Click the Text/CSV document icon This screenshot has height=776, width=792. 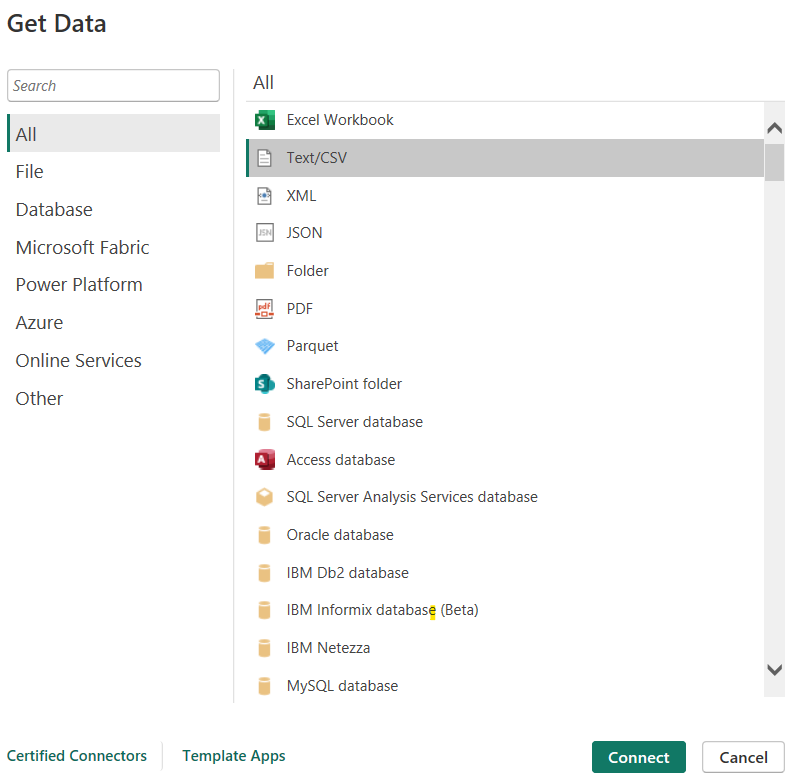point(265,158)
